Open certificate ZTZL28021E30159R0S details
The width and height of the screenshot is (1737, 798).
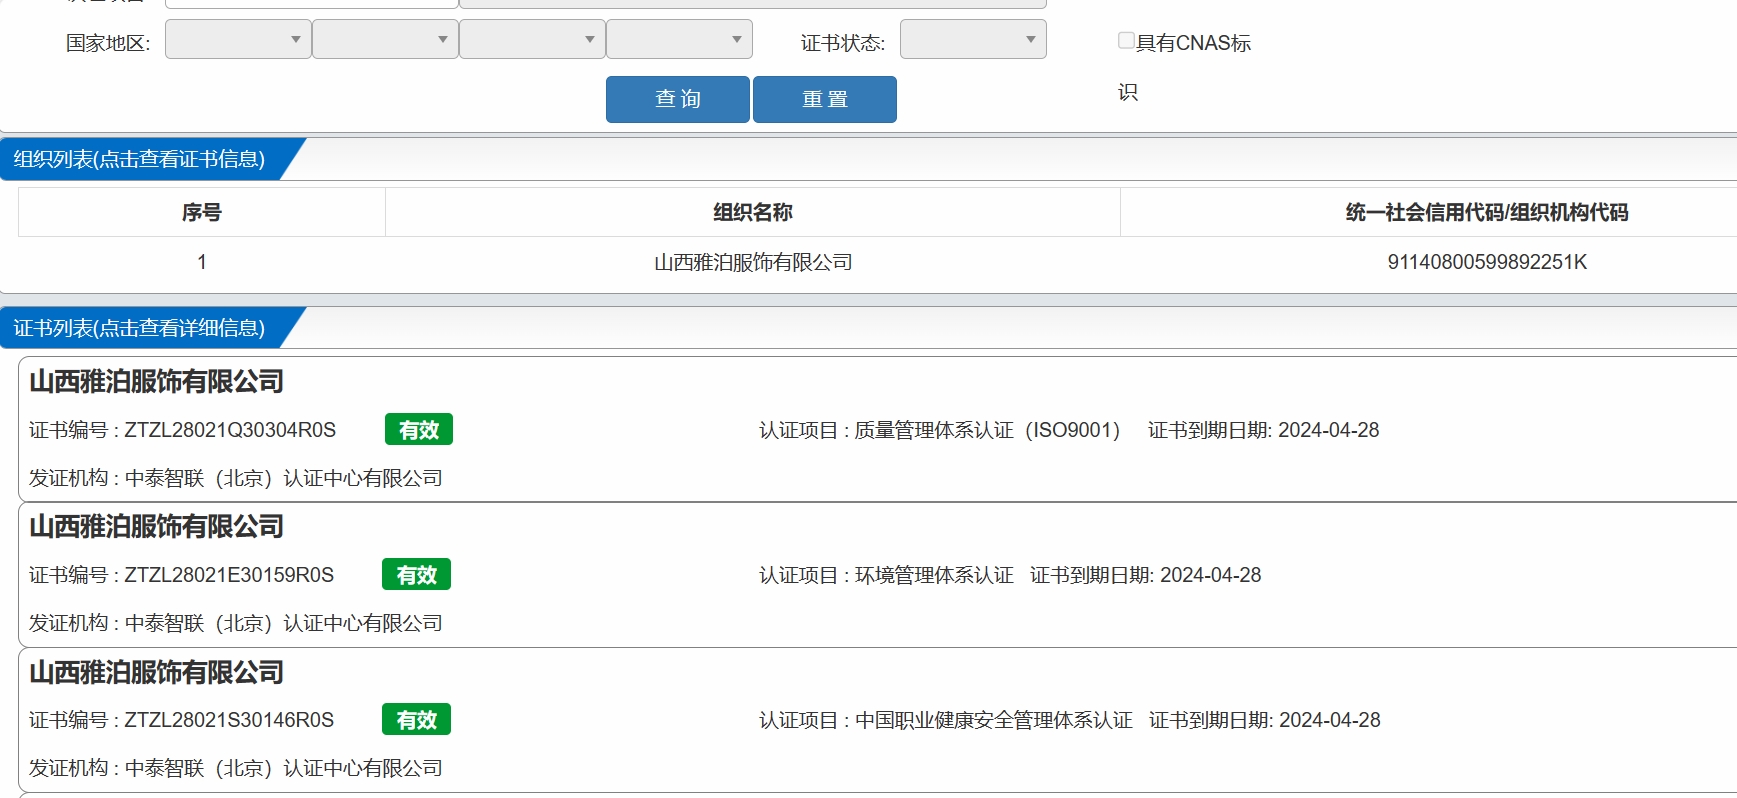tap(229, 575)
